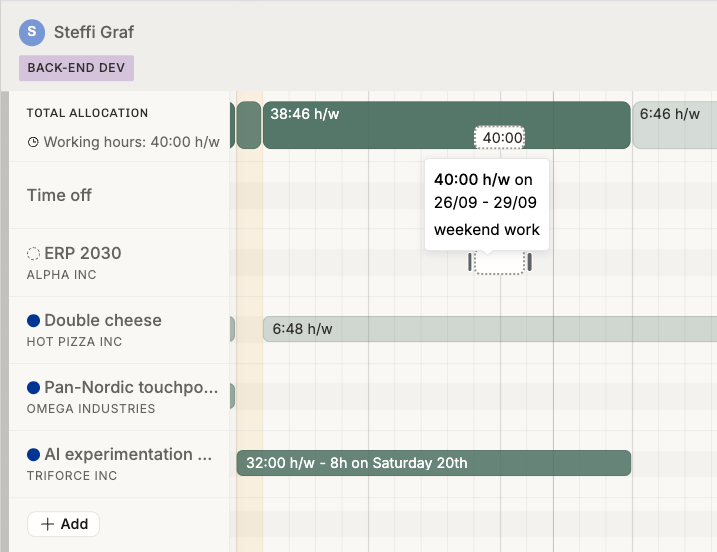Click the BACK-END DEV role tag

pyautogui.click(x=76, y=68)
